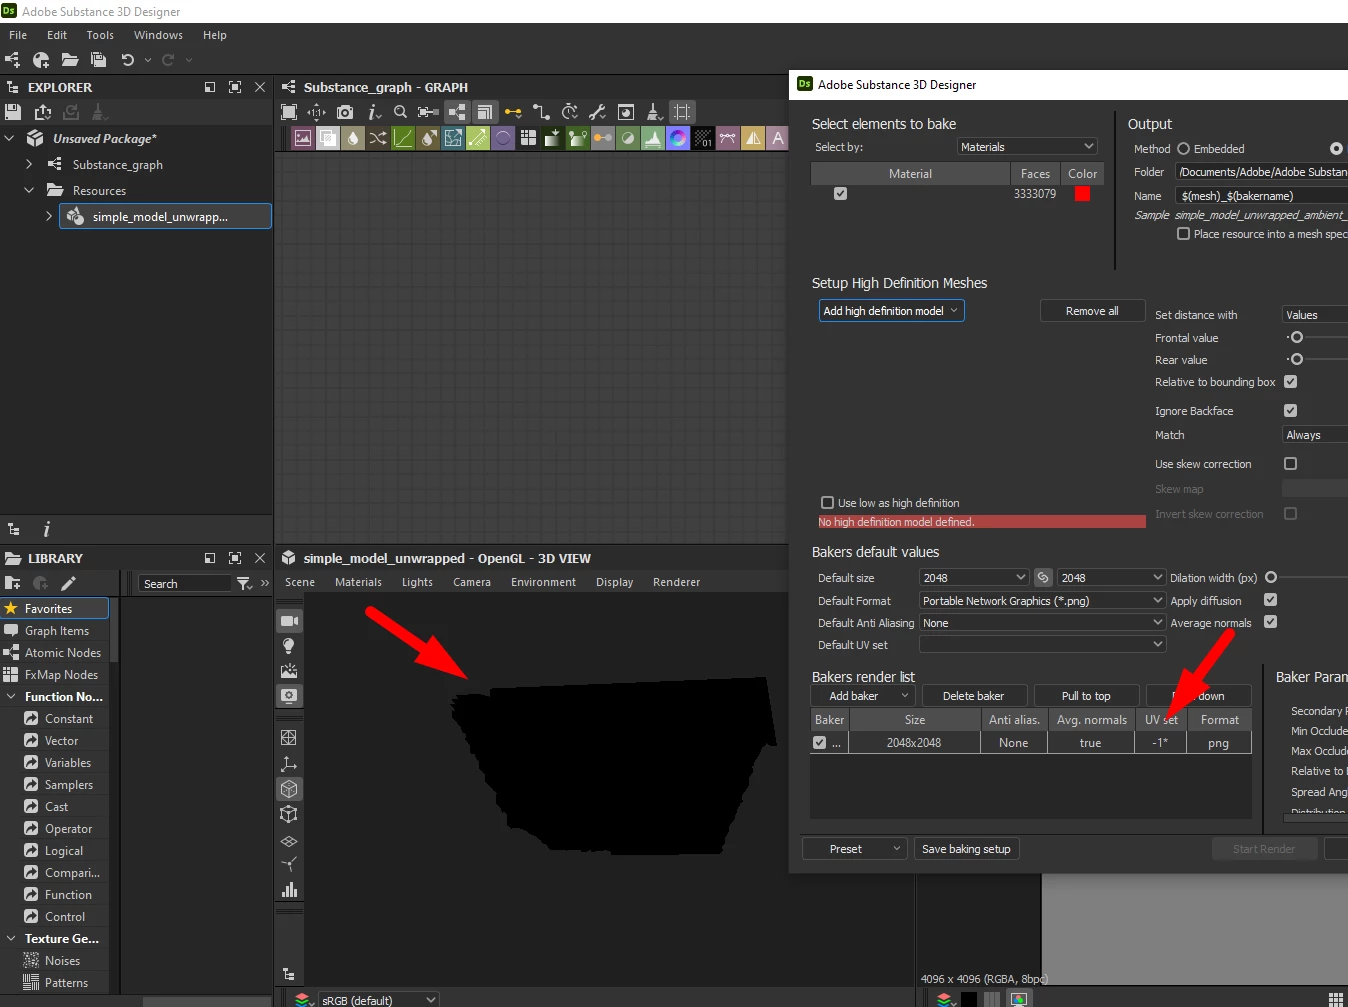Click the camera icon in 3D view sidebar

point(289,621)
